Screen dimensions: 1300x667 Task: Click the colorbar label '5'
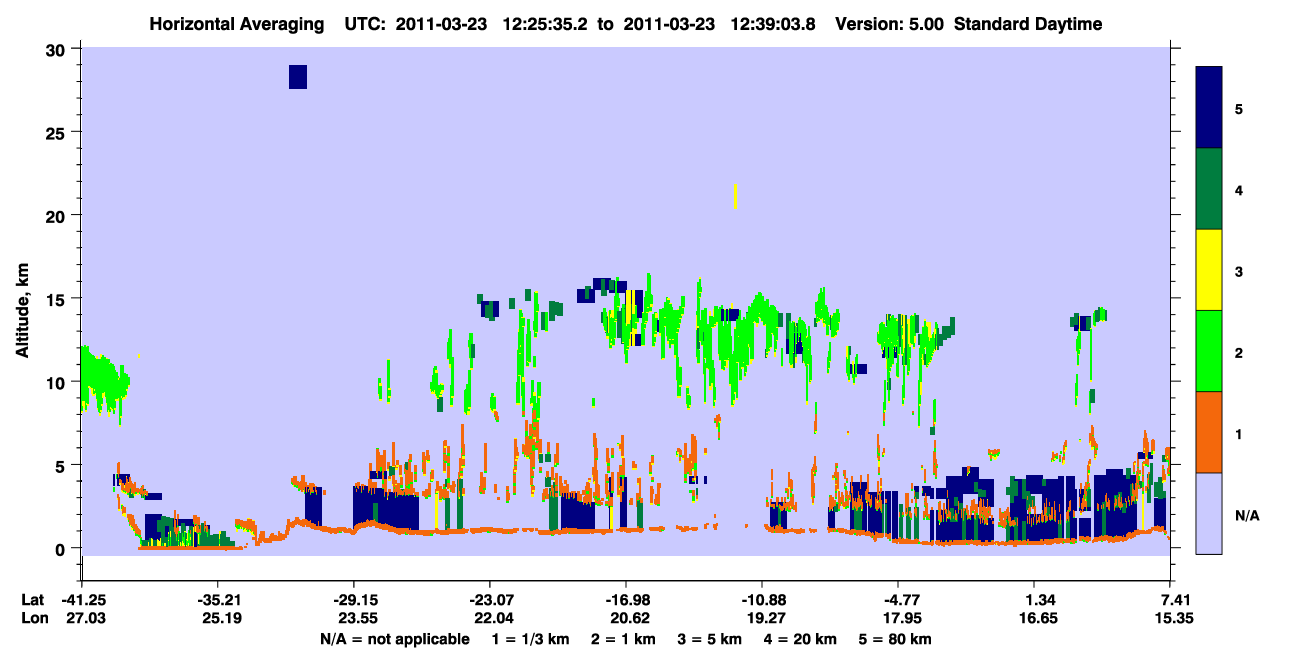pyautogui.click(x=1239, y=108)
